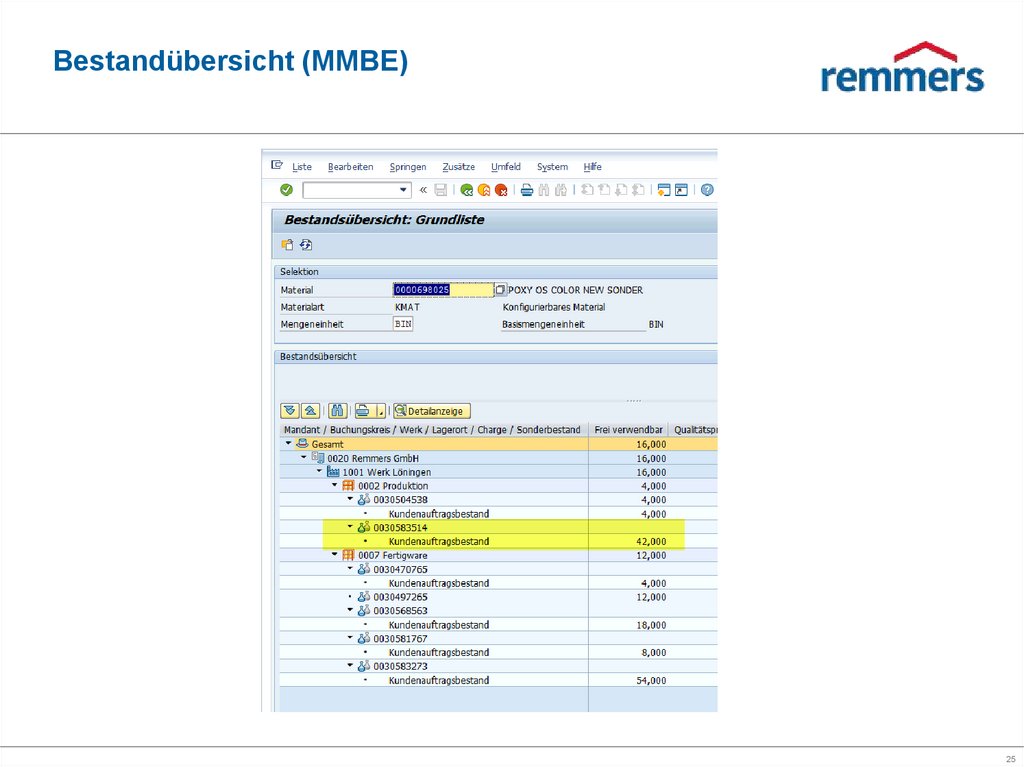Click the Exit session icon
The width and height of the screenshot is (1024, 767).
pos(485,190)
